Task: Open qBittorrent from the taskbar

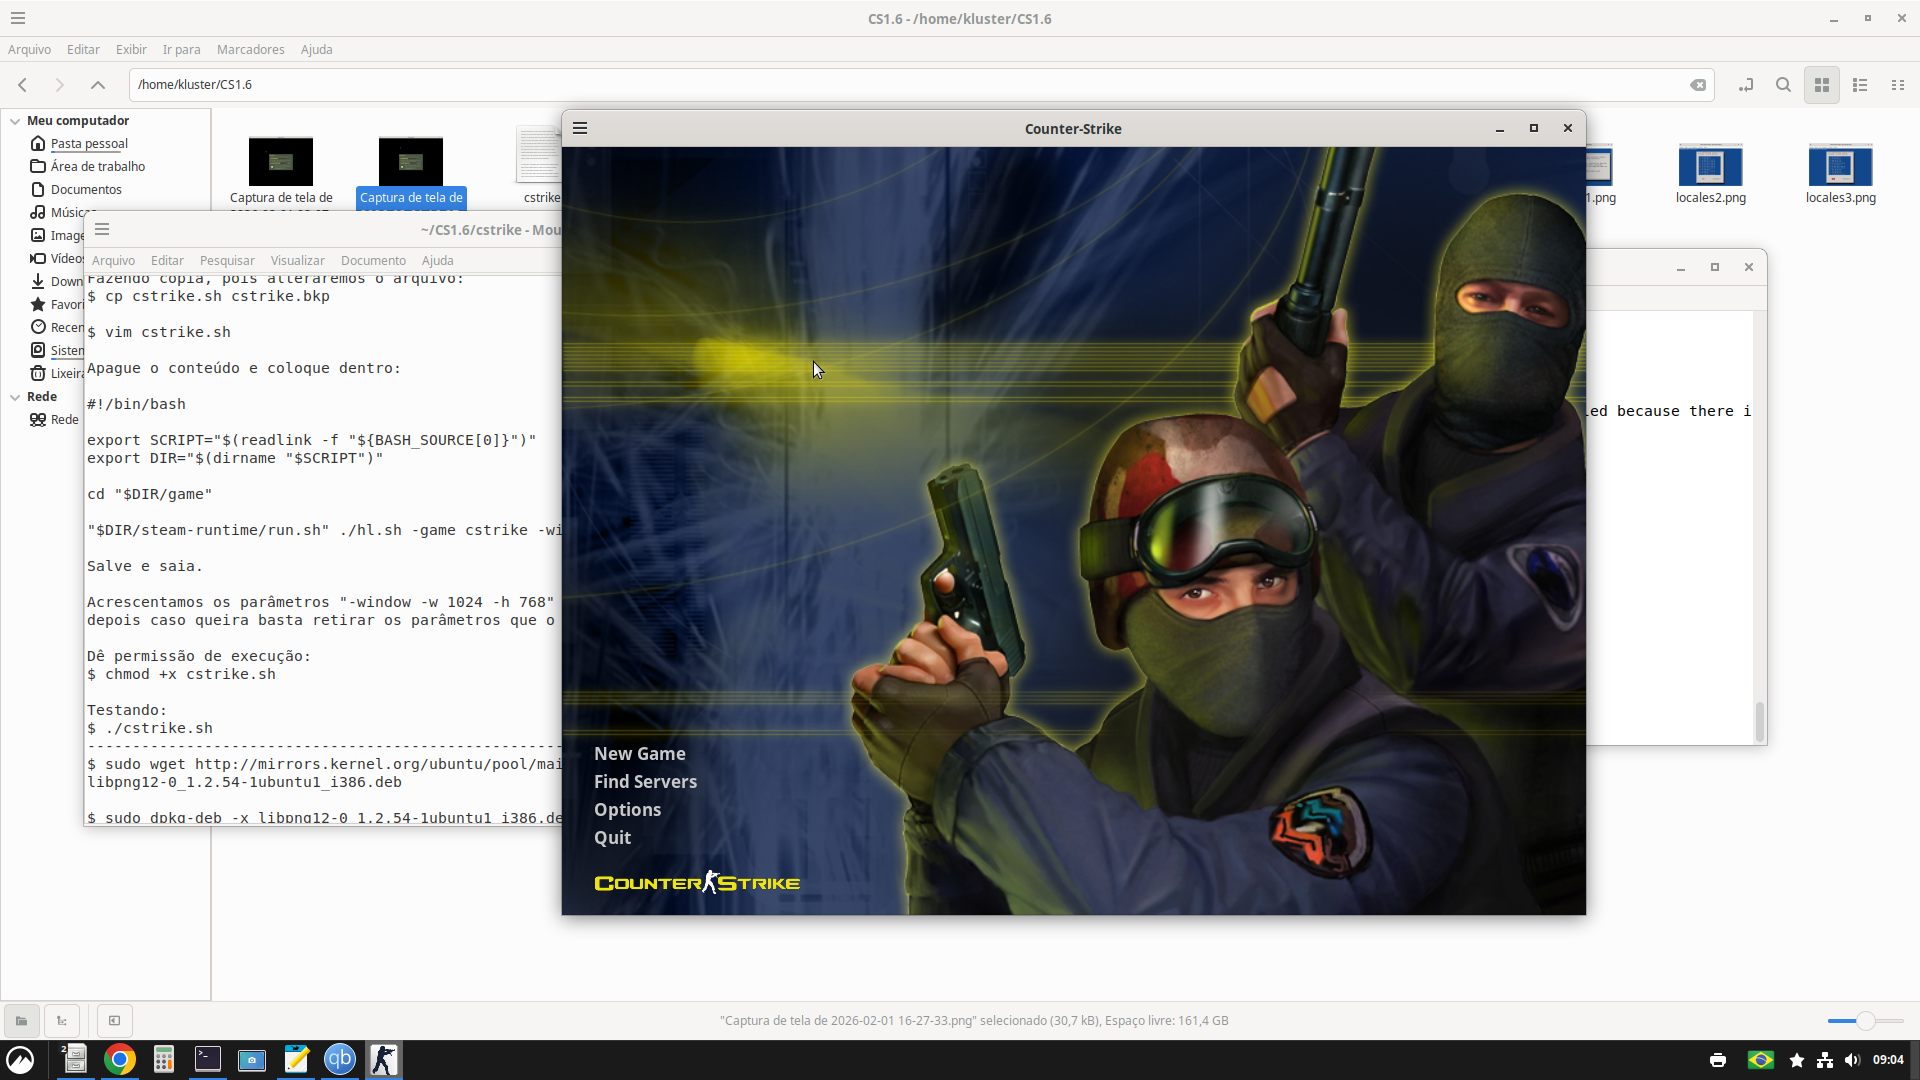Action: click(x=340, y=1059)
